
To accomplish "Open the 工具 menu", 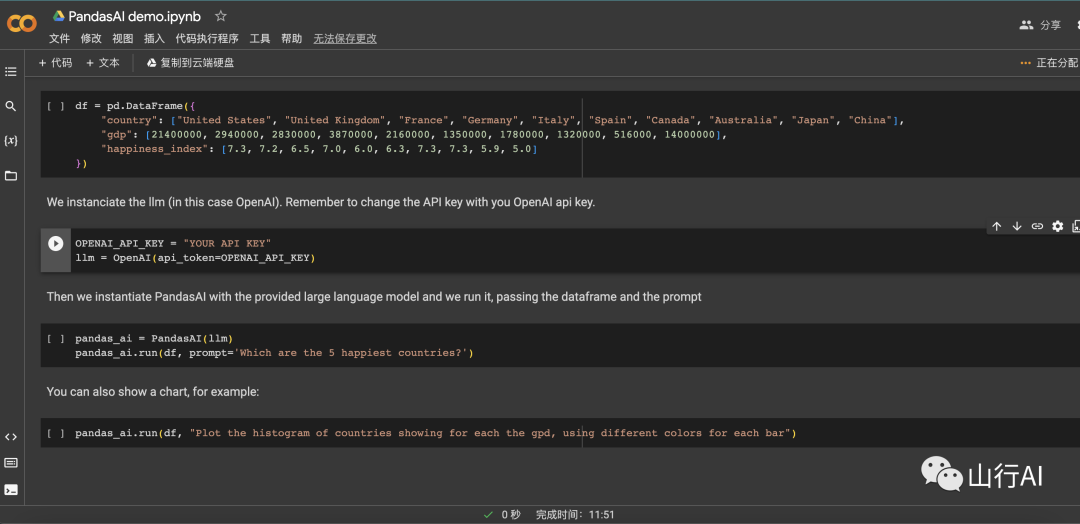I will pyautogui.click(x=260, y=39).
